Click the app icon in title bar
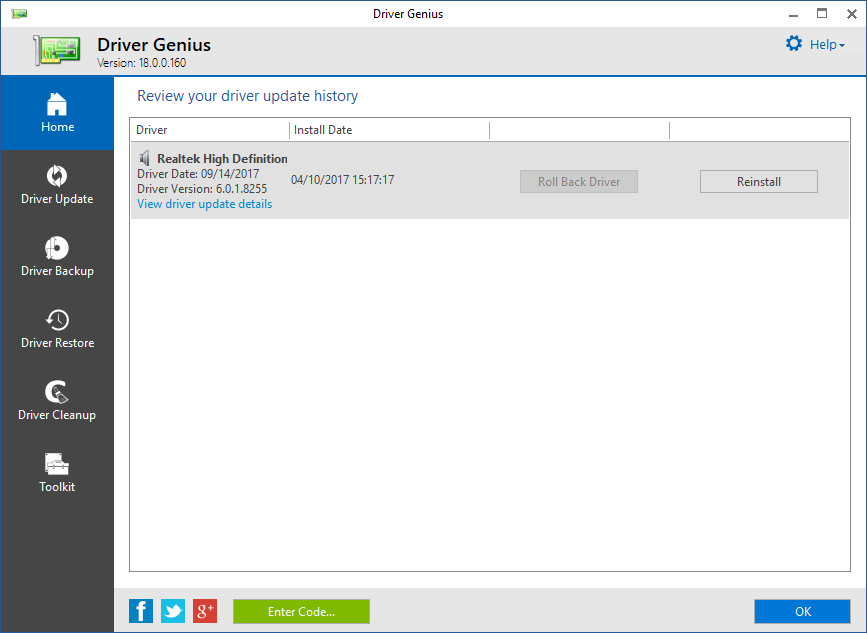Viewport: 867px width, 633px height. click(x=19, y=13)
